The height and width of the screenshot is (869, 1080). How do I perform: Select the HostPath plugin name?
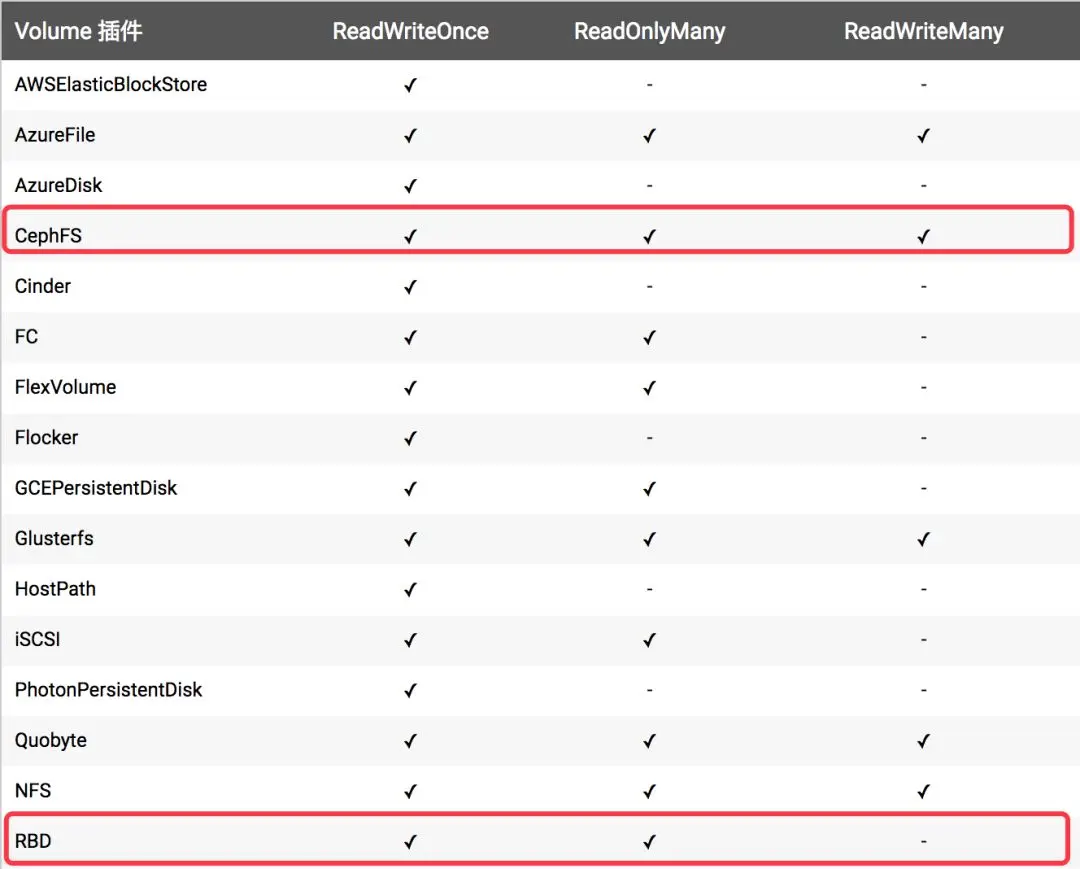click(x=55, y=589)
